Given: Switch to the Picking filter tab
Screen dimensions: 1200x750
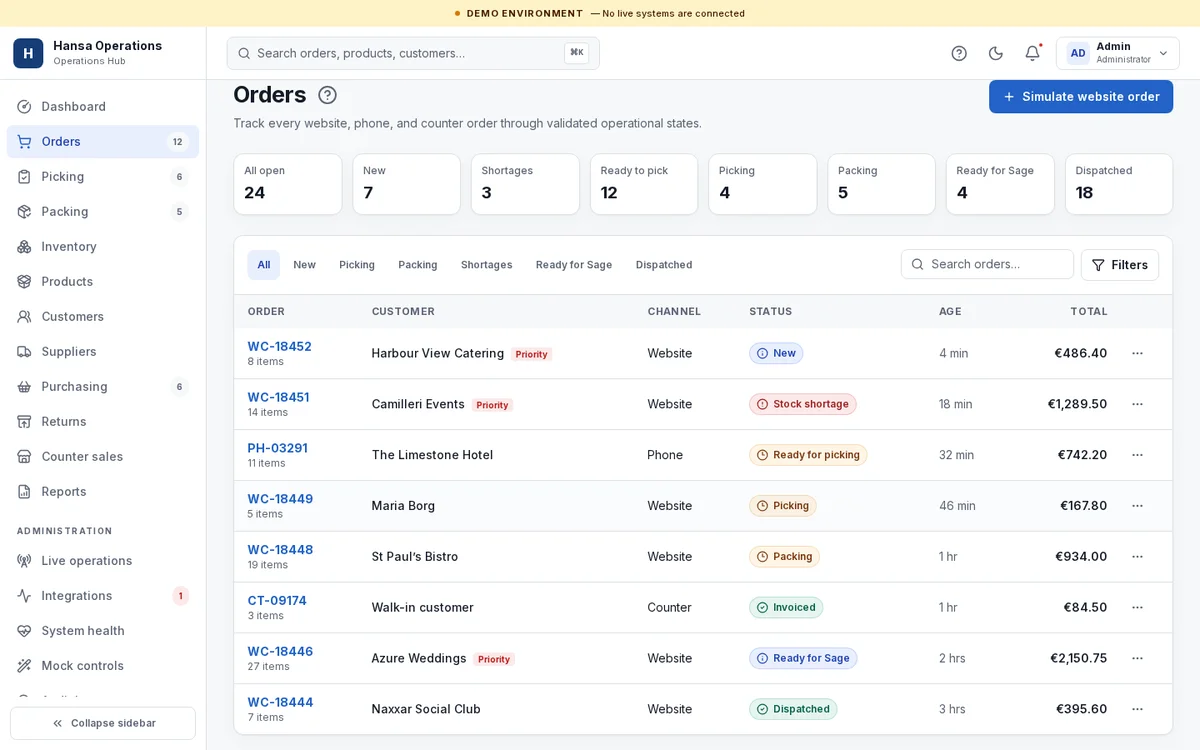Looking at the screenshot, I should 357,265.
